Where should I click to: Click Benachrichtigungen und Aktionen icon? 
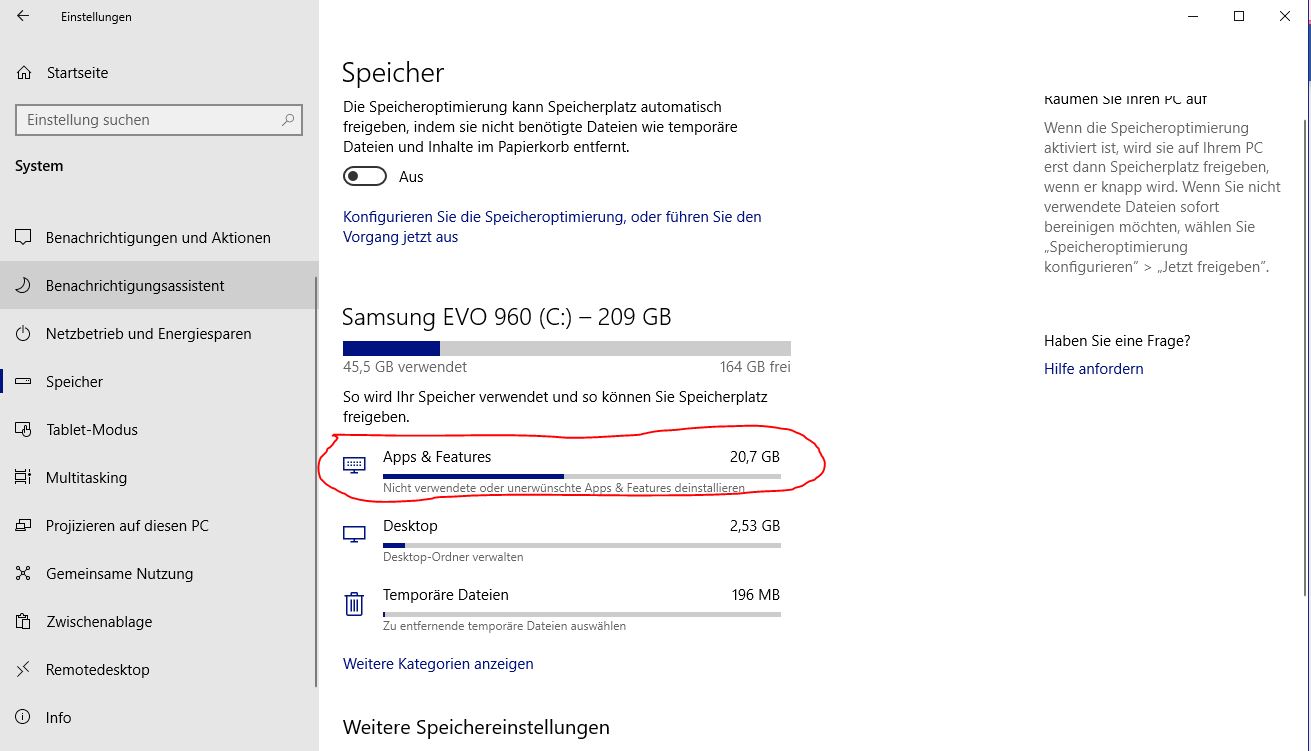24,238
